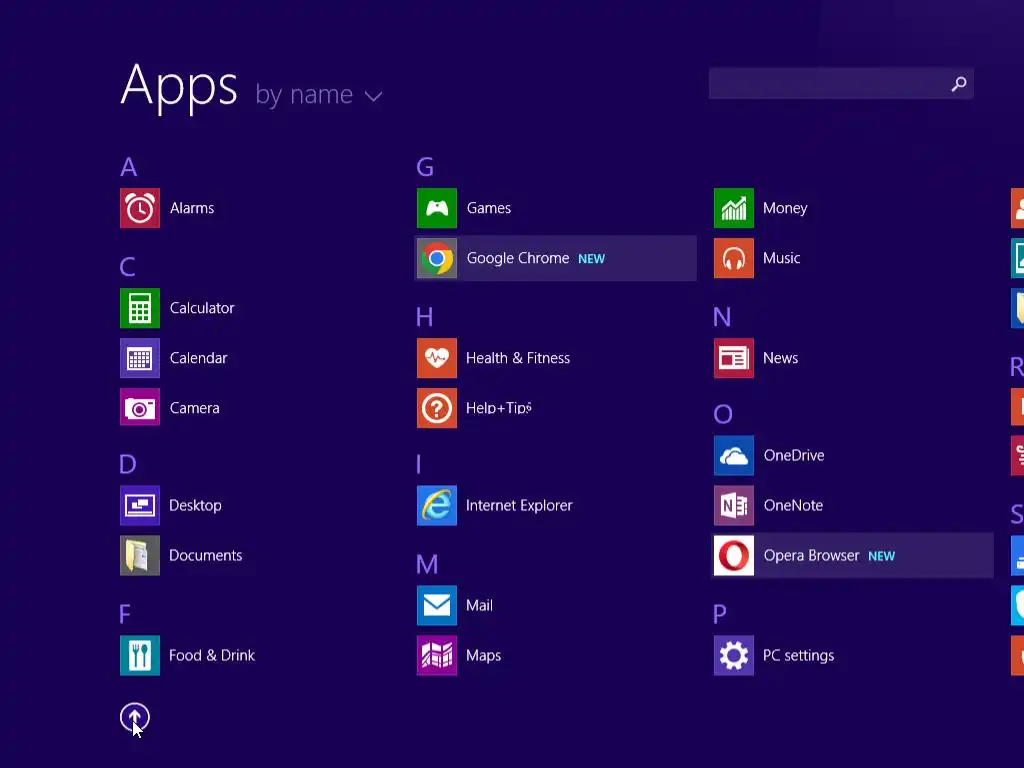Launch the Camera app icon
The height and width of the screenshot is (768, 1024).
[140, 408]
